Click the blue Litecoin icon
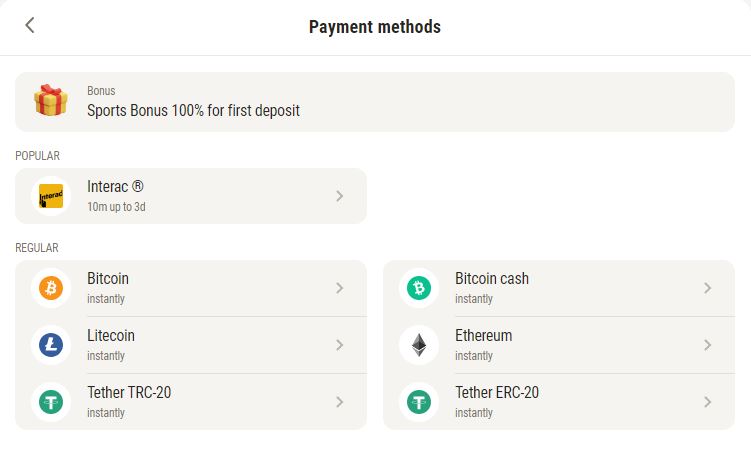This screenshot has width=751, height=471. (x=51, y=345)
